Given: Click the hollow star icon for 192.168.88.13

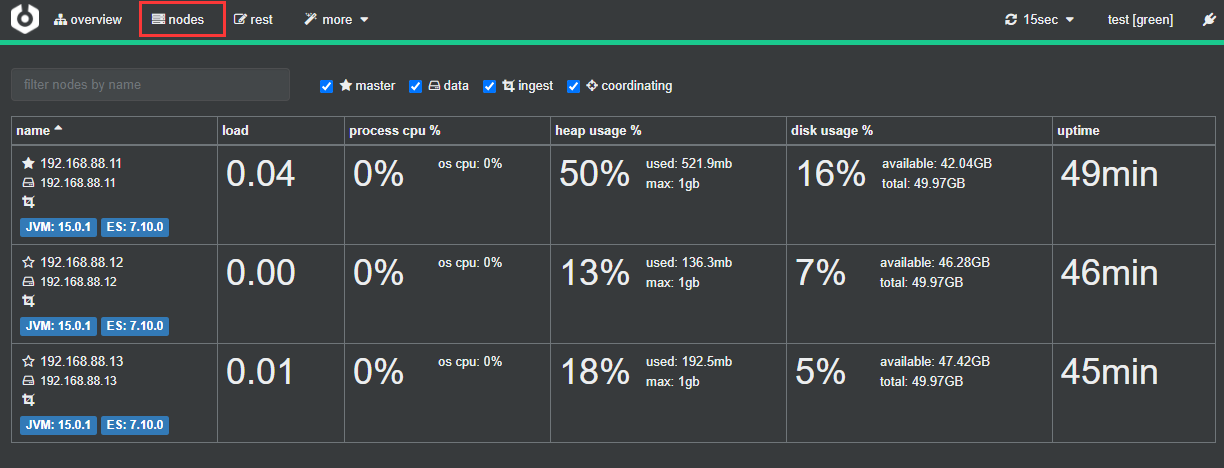Looking at the screenshot, I should tap(28, 361).
